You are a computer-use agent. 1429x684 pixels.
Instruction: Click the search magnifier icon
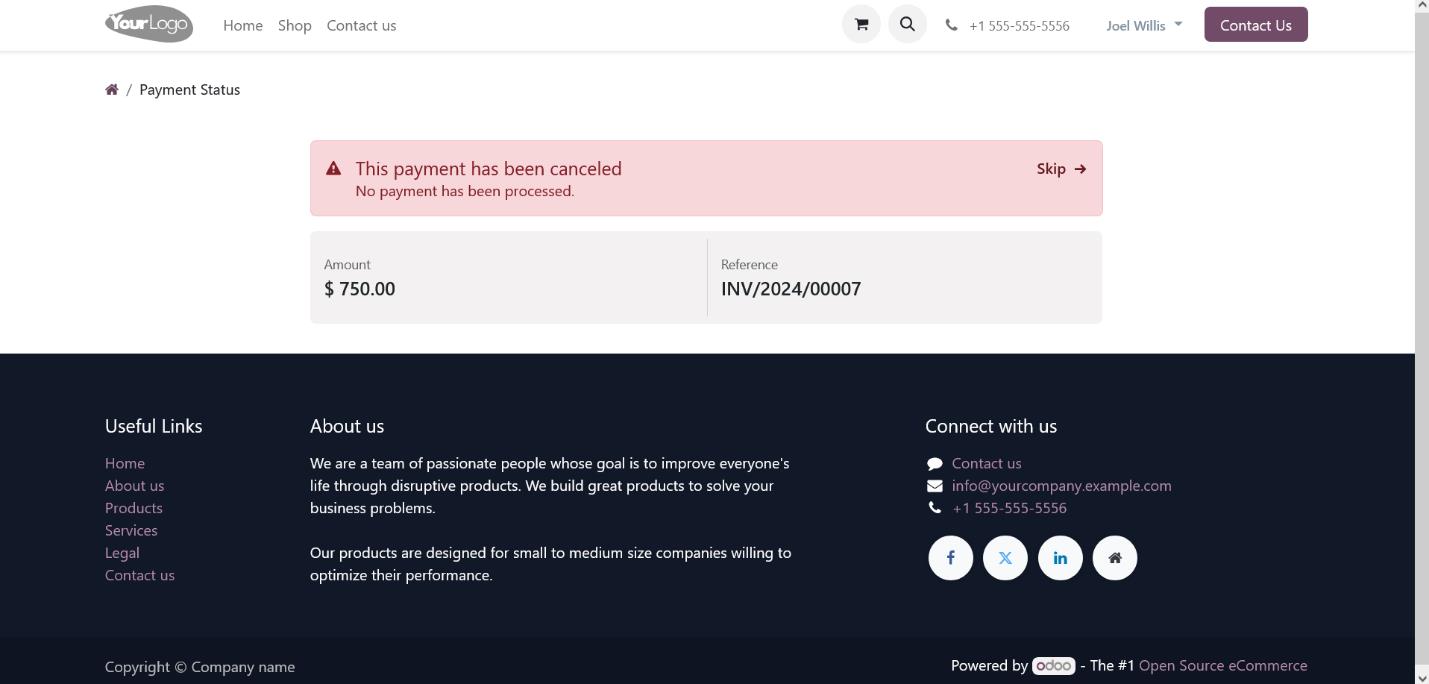pos(907,25)
